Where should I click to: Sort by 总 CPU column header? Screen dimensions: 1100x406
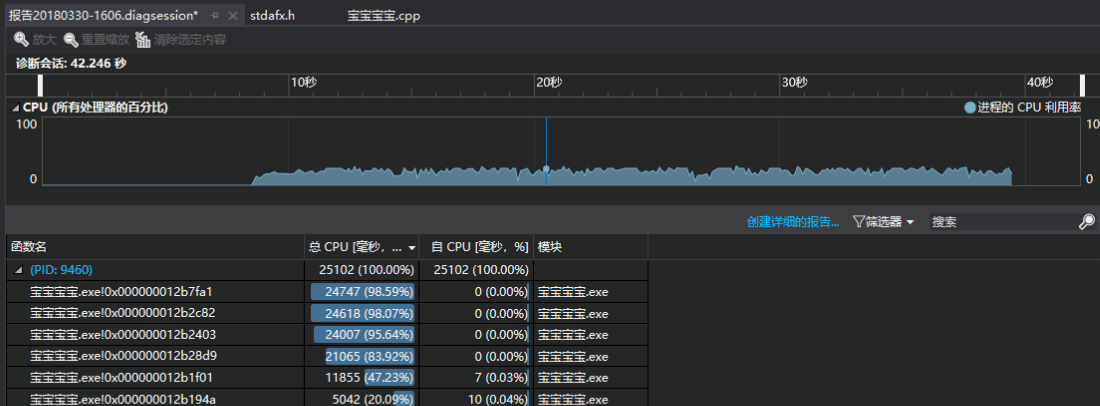click(x=361, y=247)
